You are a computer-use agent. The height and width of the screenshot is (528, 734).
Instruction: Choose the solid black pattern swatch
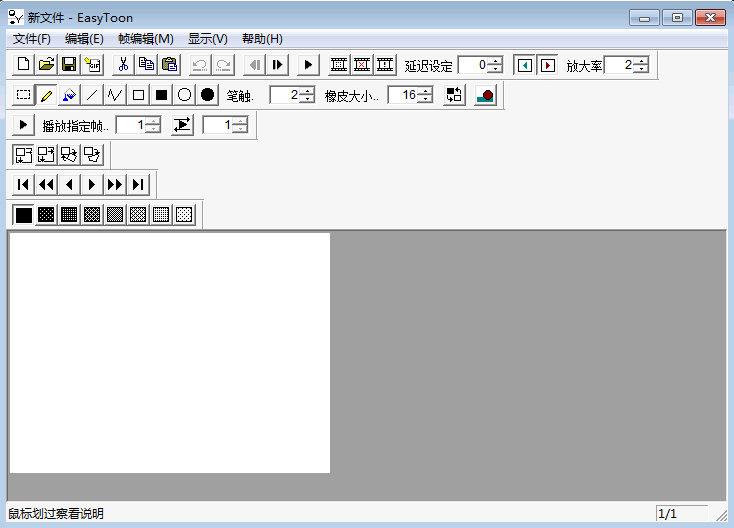(23, 215)
